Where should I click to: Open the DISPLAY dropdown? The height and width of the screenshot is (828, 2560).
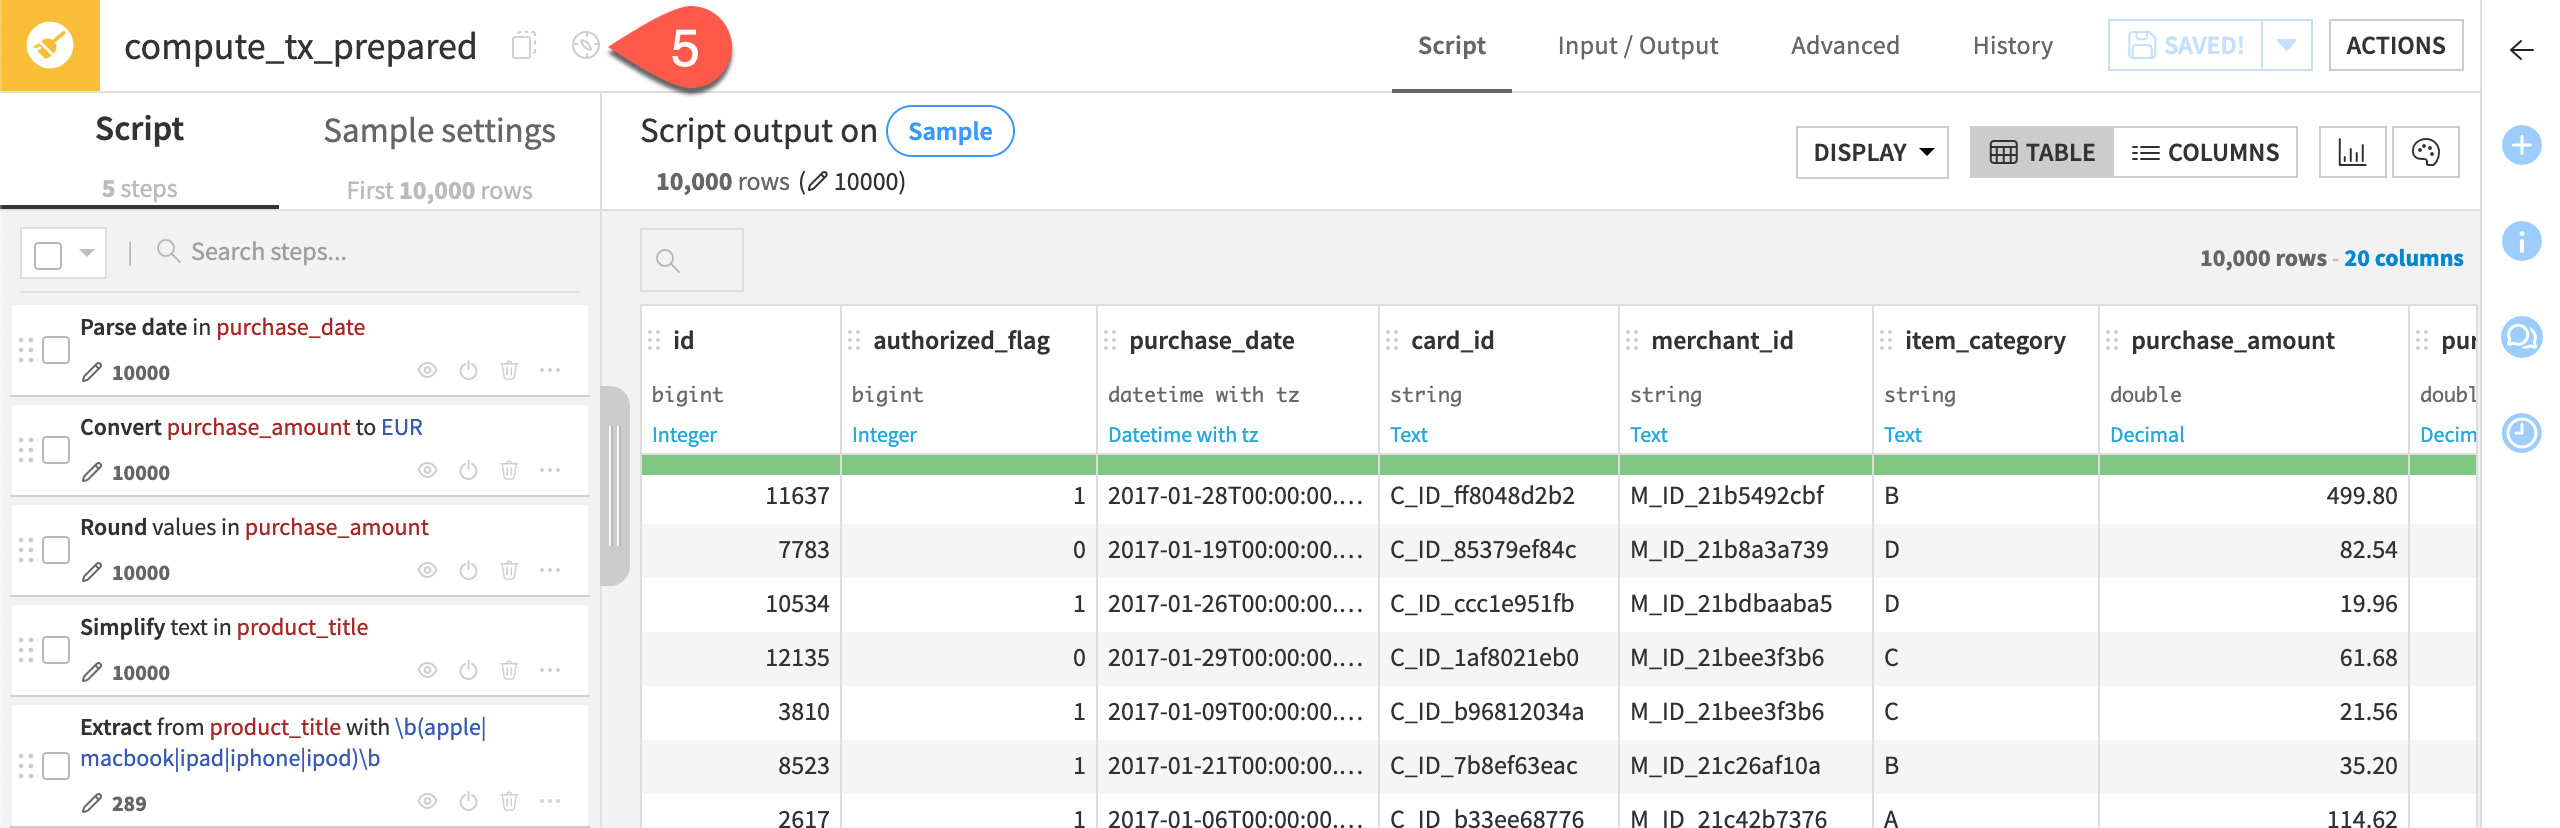(x=1871, y=153)
